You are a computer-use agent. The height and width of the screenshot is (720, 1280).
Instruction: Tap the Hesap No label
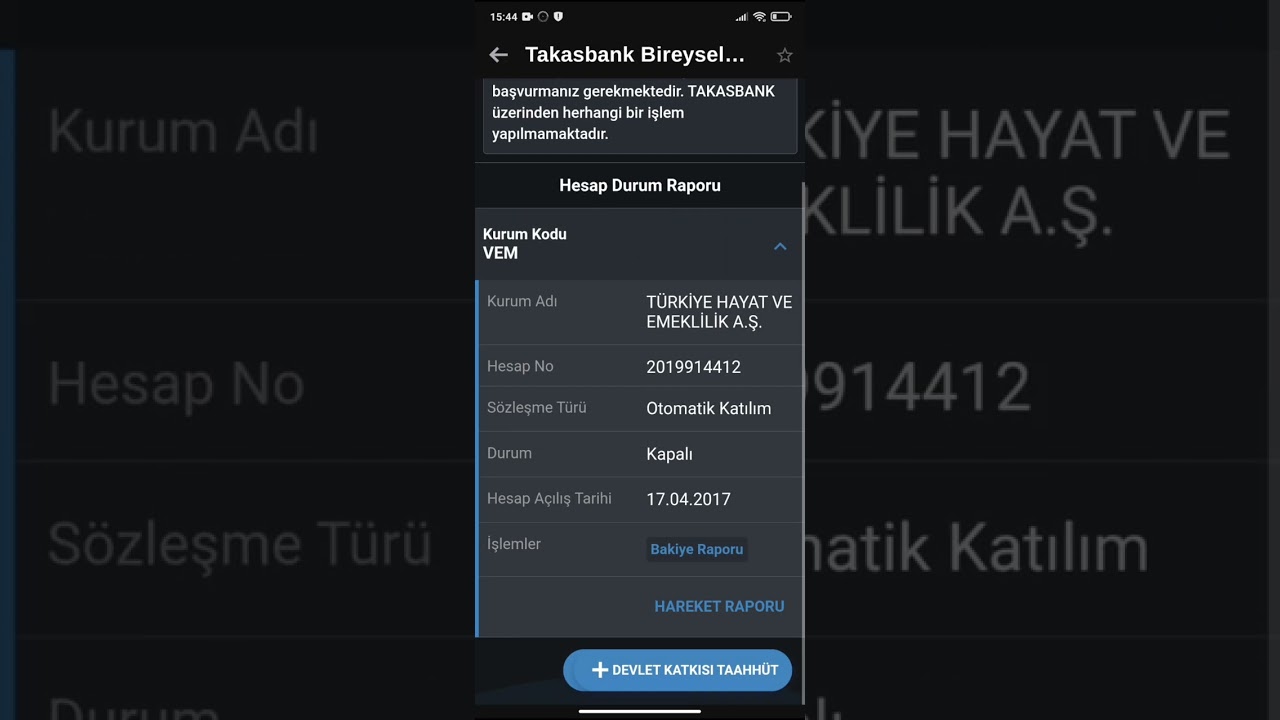click(x=520, y=366)
